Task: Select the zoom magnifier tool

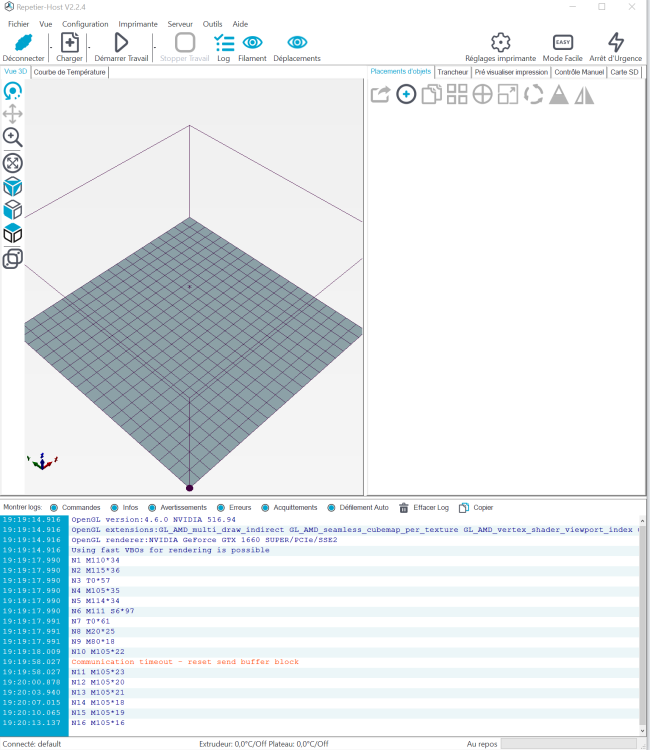Action: coord(13,138)
